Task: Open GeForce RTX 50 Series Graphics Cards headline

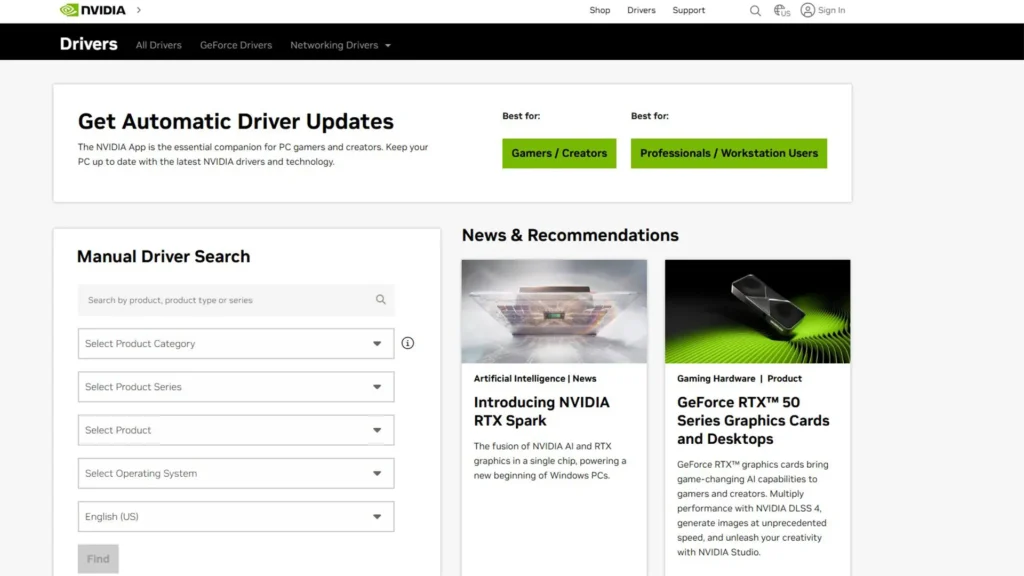Action: pos(753,421)
